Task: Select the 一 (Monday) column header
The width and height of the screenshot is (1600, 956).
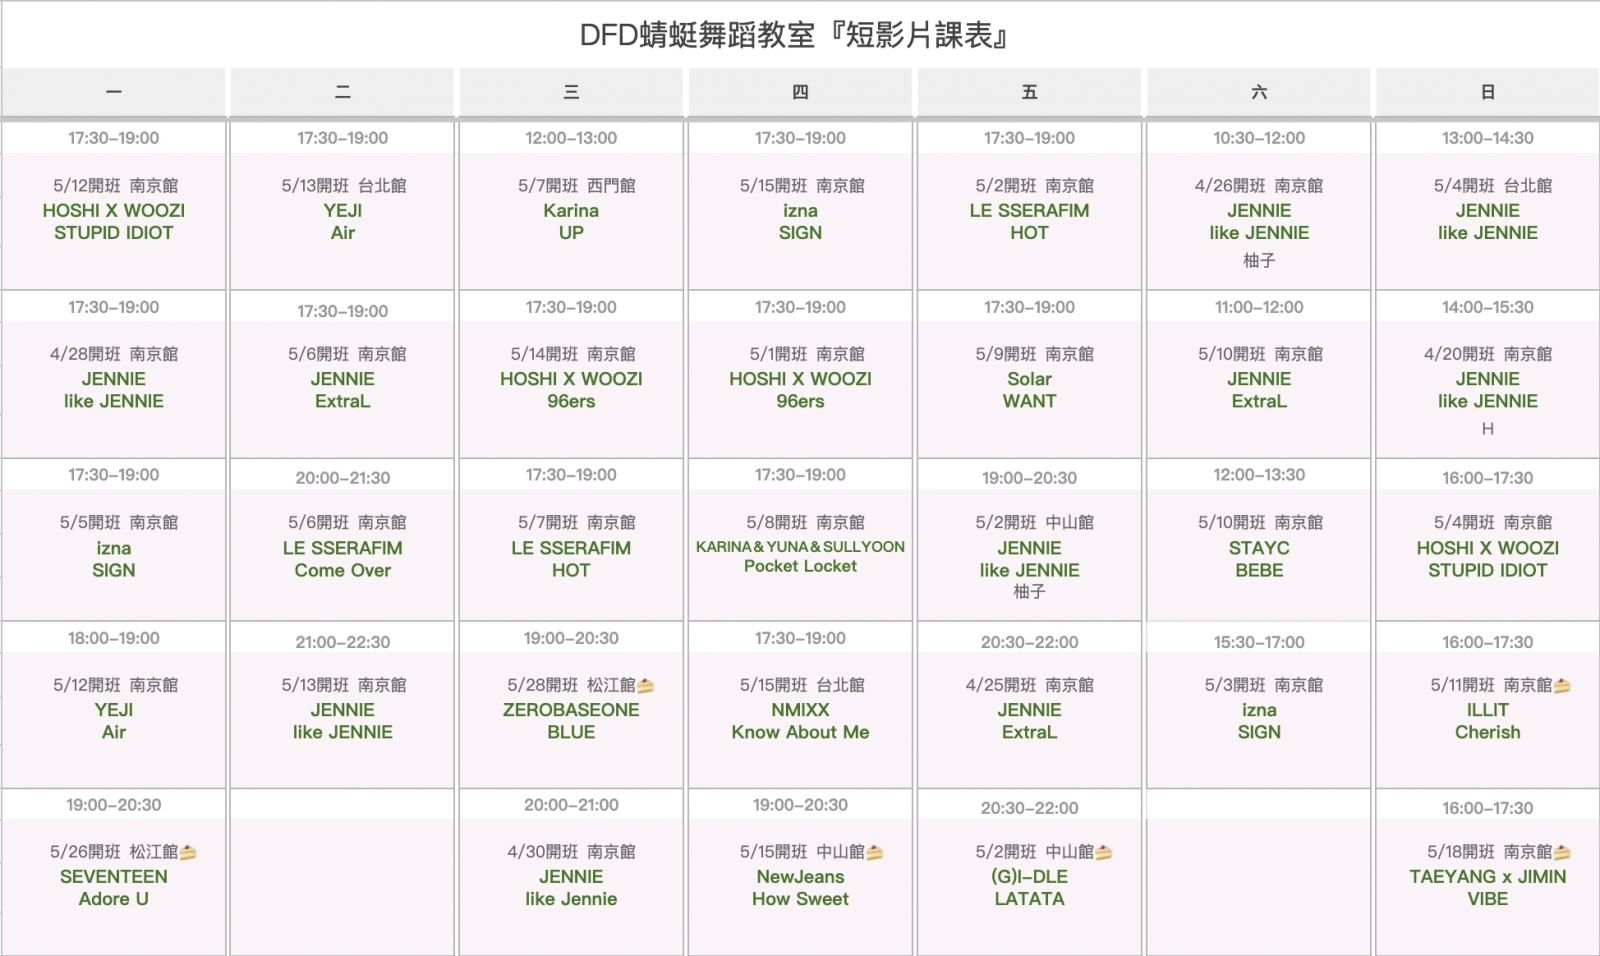Action: [113, 92]
